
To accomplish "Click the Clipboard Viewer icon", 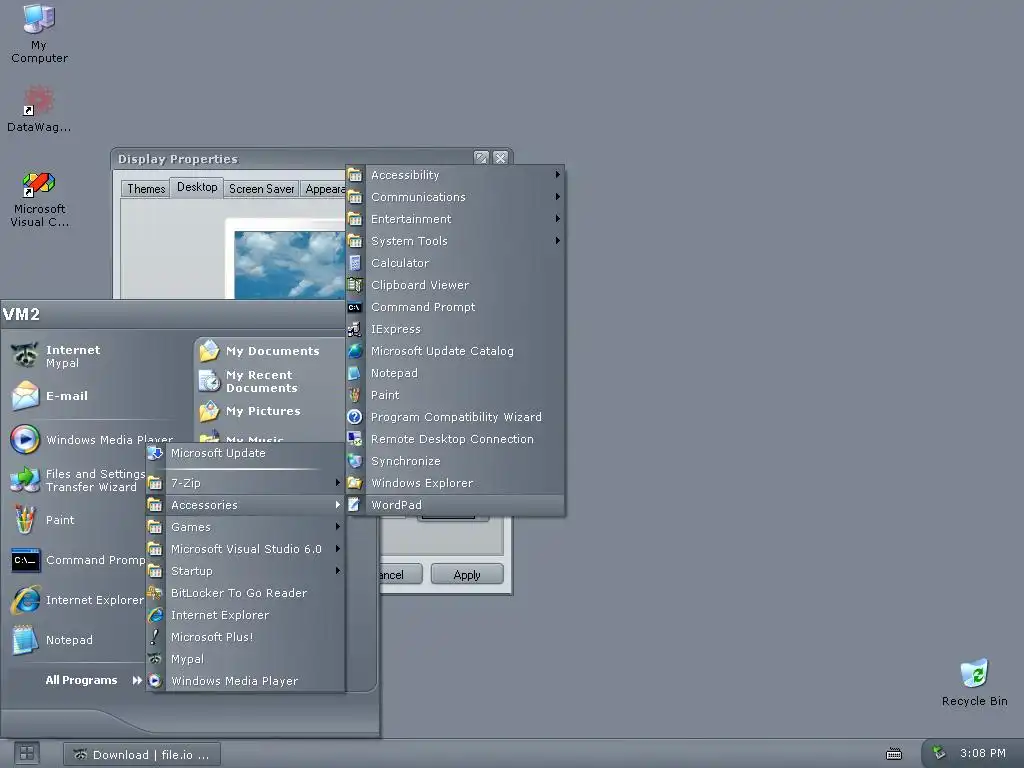I will [x=355, y=285].
